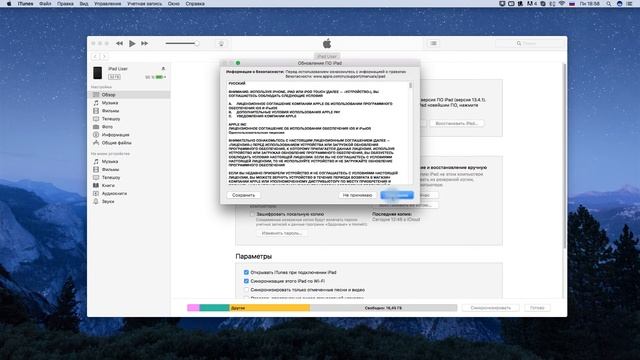Click the Сохранить button in license dialog
The image size is (640, 360).
pyautogui.click(x=243, y=195)
